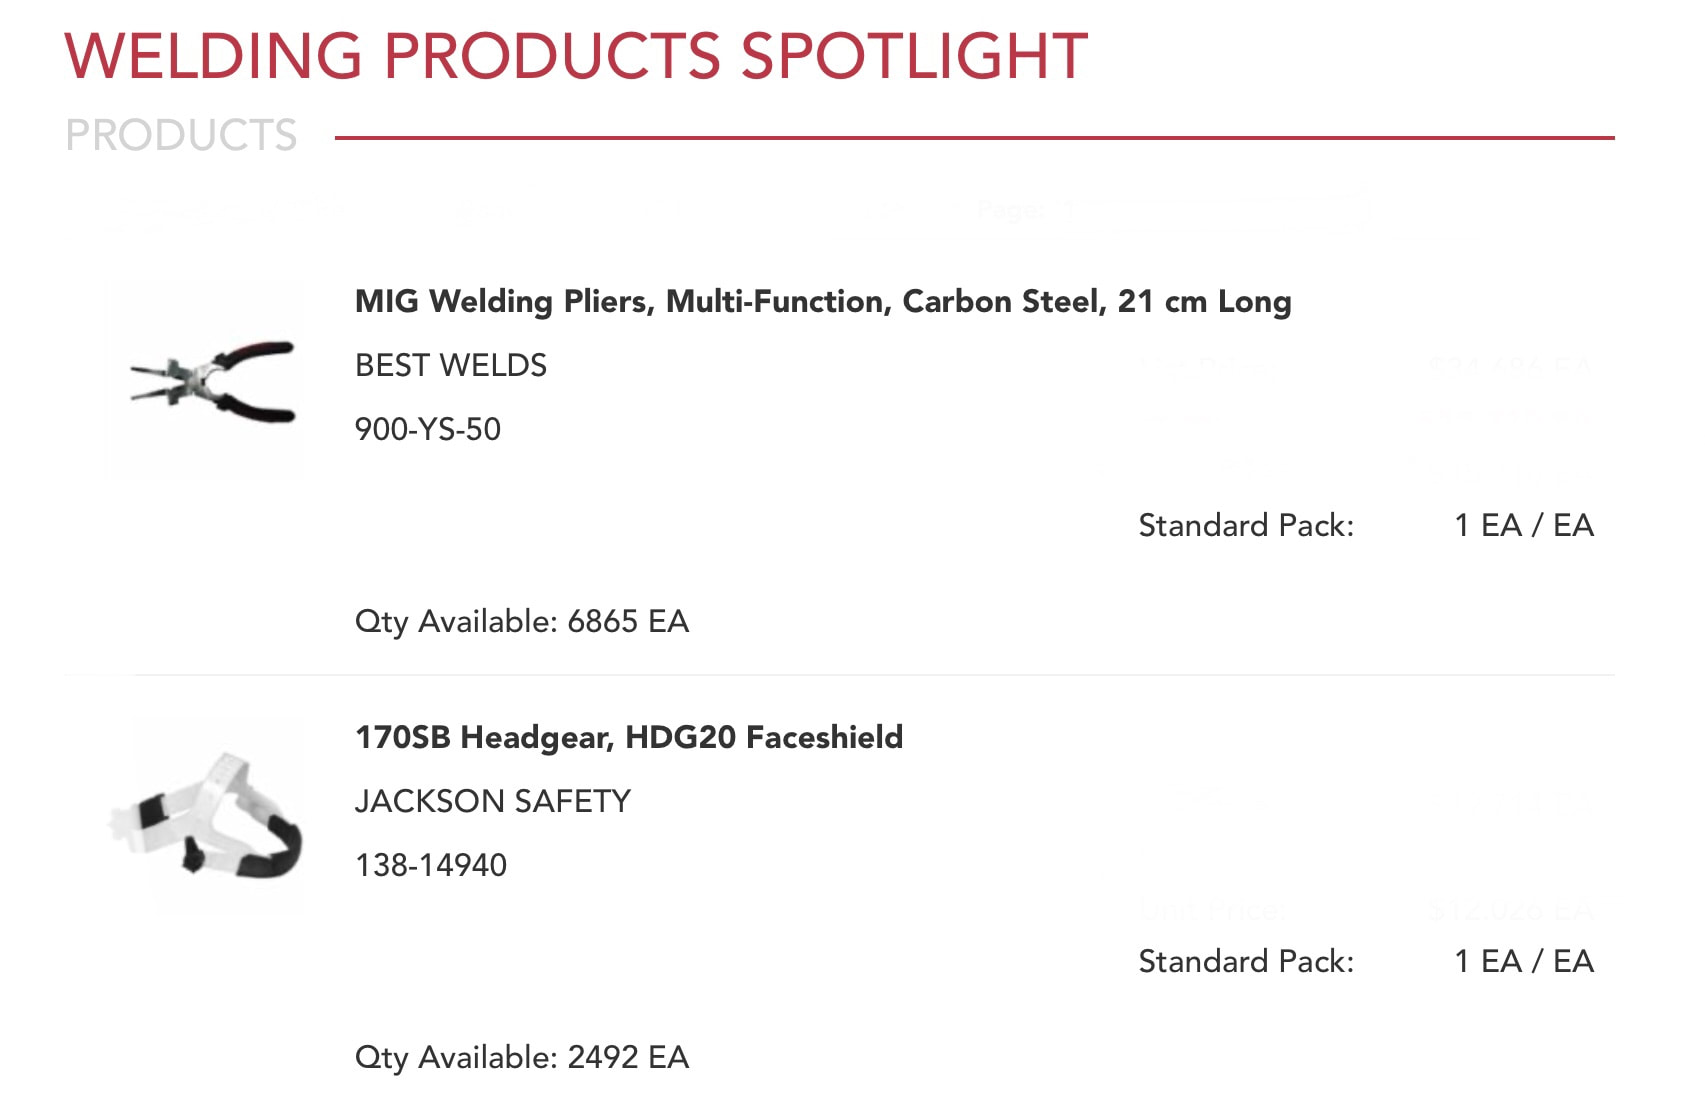Screen dimensions: 1705x1110
Task: Click the WELDING PRODUCTS SPOTLIGHT heading
Action: tap(576, 56)
